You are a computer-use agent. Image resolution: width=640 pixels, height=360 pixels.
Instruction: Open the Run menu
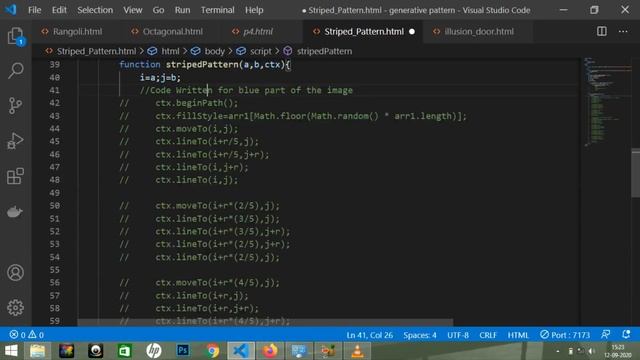[182, 10]
